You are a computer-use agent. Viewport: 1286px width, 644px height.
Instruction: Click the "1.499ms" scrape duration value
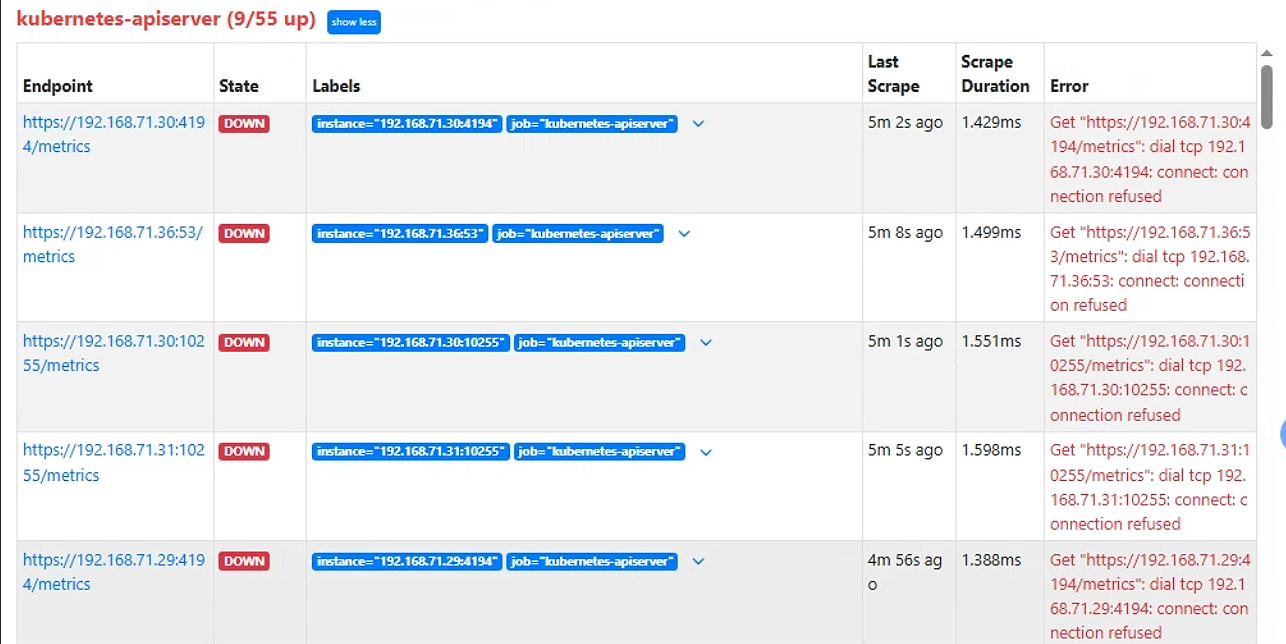pyautogui.click(x=991, y=232)
